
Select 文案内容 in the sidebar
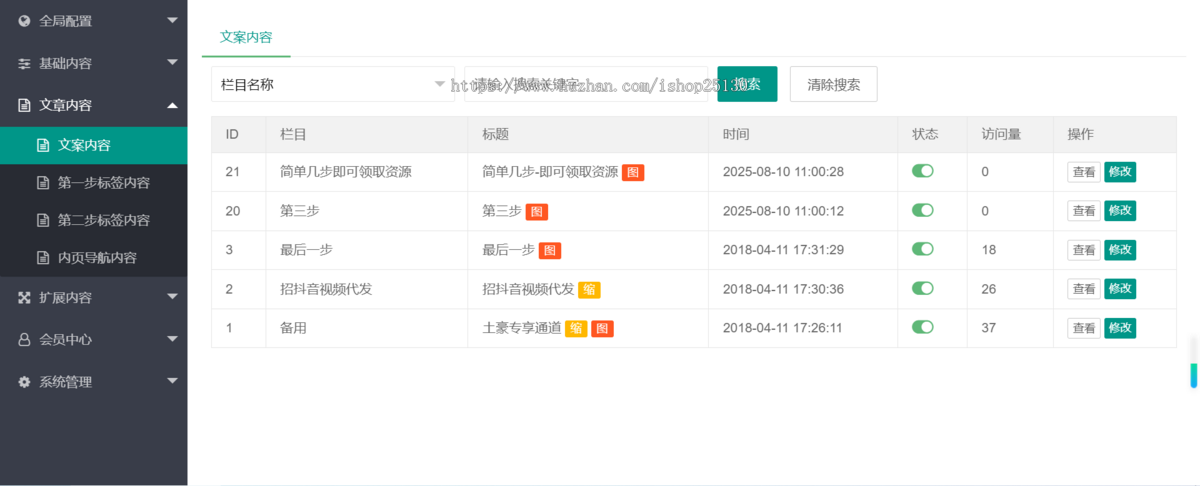click(x=93, y=145)
